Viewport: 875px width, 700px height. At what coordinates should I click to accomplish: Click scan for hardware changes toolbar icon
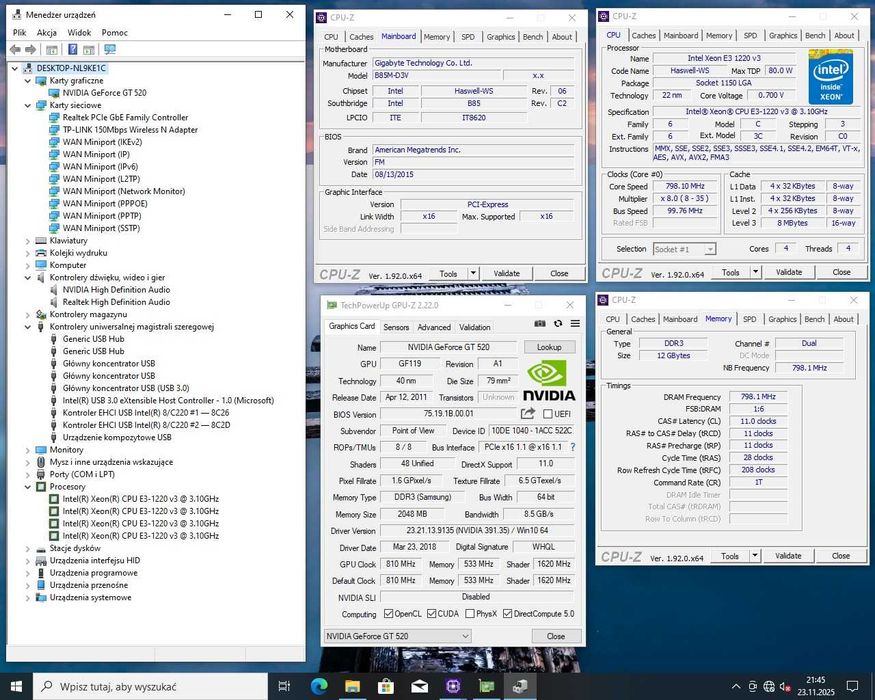[x=109, y=49]
